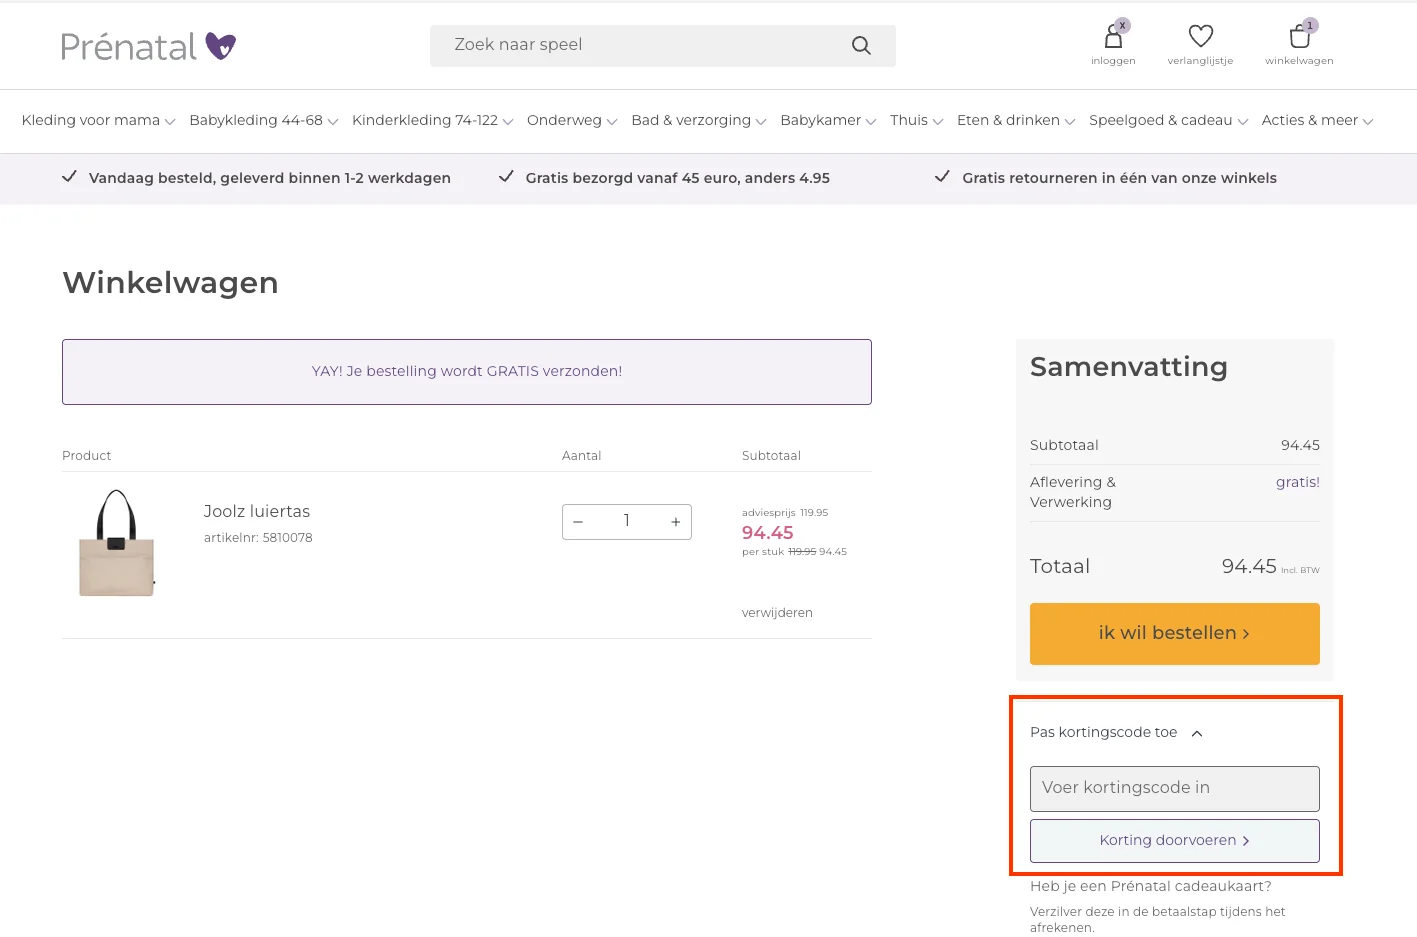Expand the Acties & meer menu
Viewport: 1417px width, 937px height.
pyautogui.click(x=1317, y=121)
